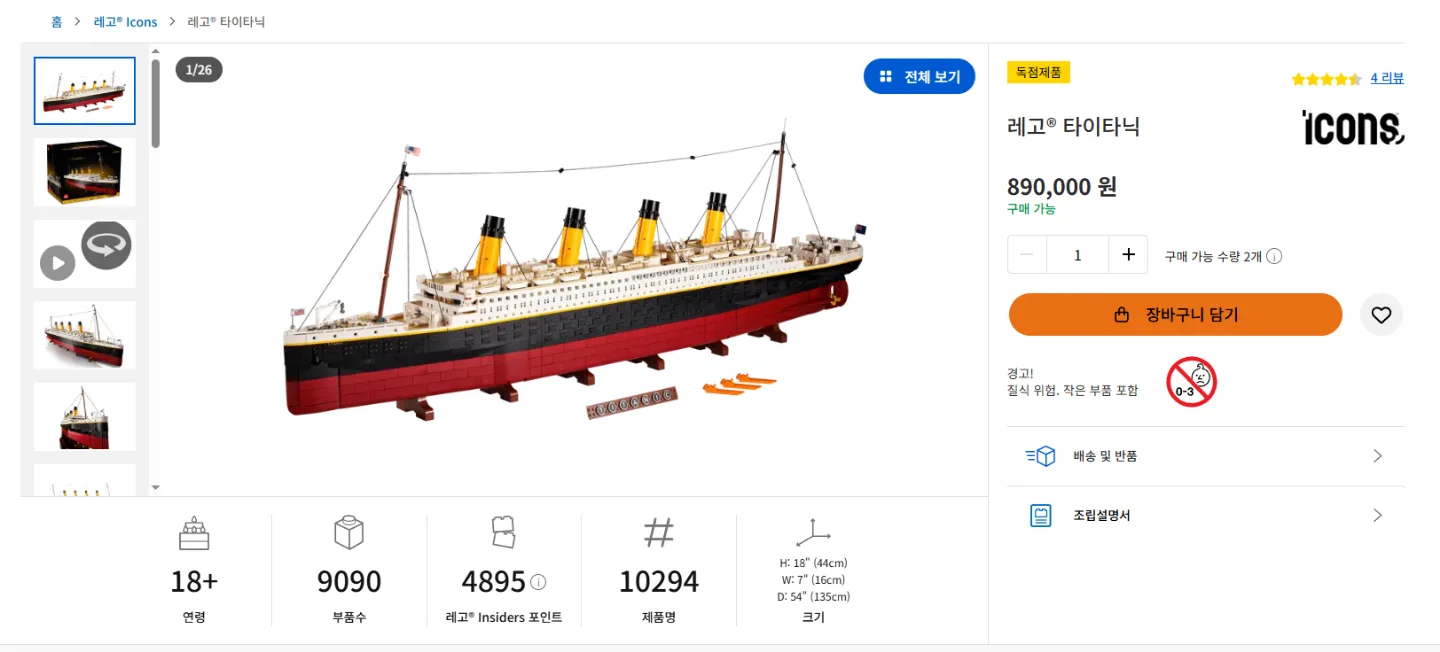Select the boxed Titanic thumbnail image
This screenshot has height=652, width=1440.
84,172
